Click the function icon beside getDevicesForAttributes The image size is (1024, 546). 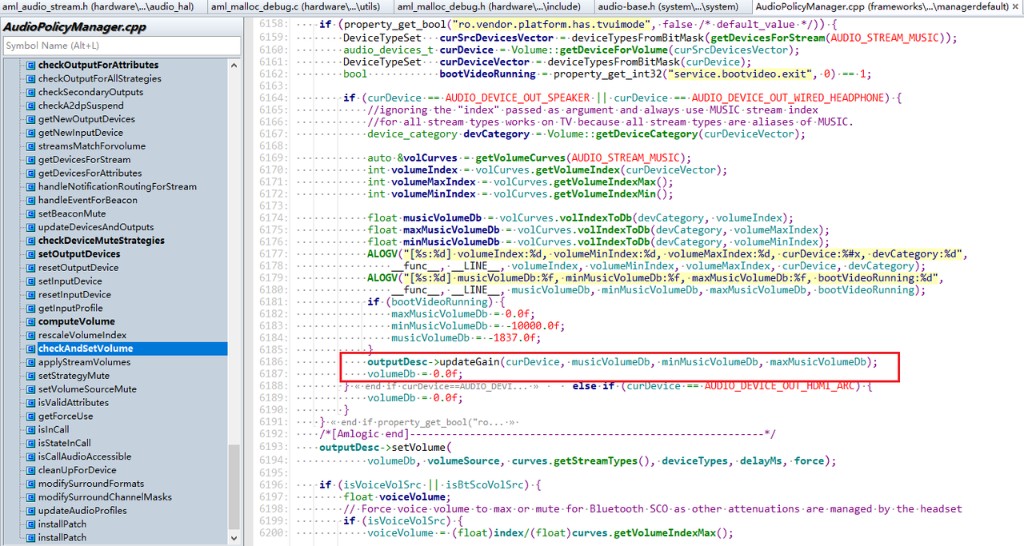[x=30, y=173]
